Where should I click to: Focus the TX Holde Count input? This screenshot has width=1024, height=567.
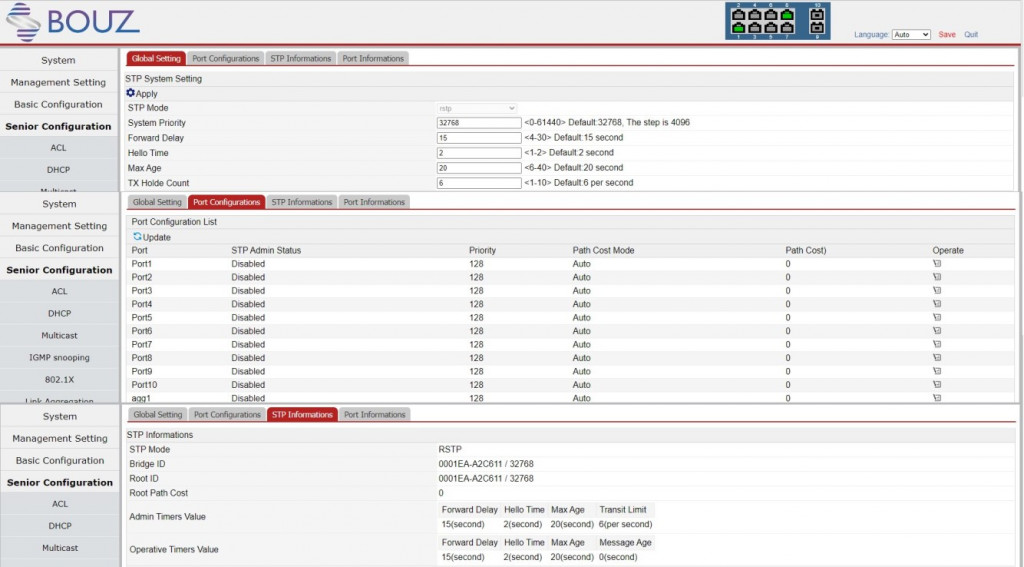point(479,184)
